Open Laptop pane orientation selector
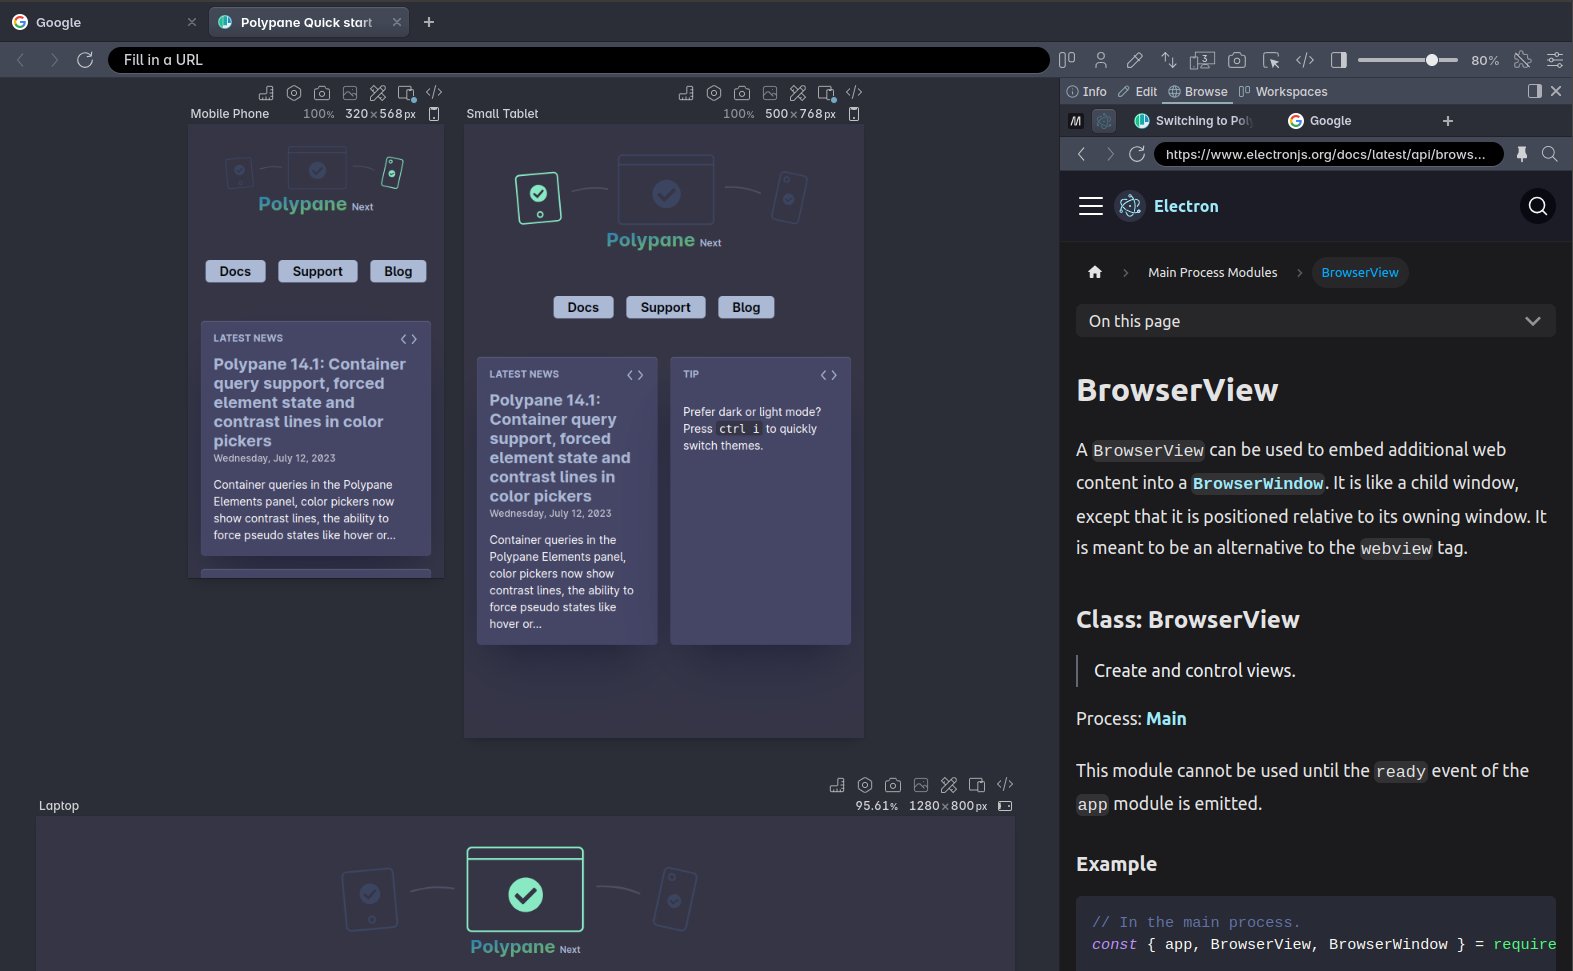Screen dimensions: 1573x971 click(x=1005, y=806)
